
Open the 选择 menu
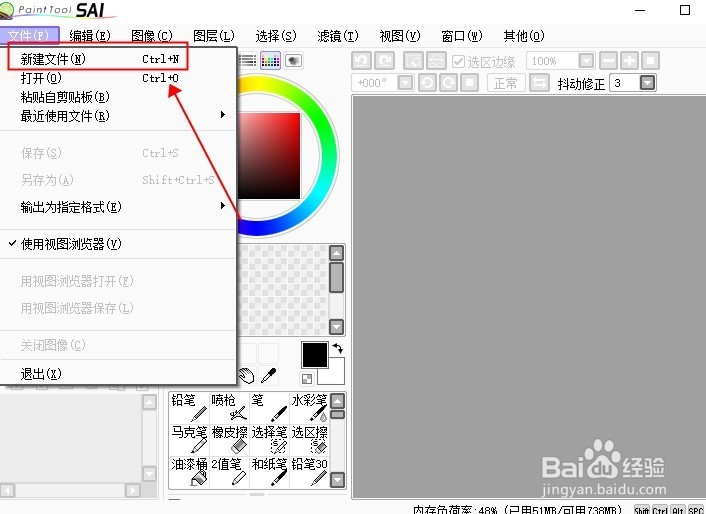pyautogui.click(x=276, y=36)
